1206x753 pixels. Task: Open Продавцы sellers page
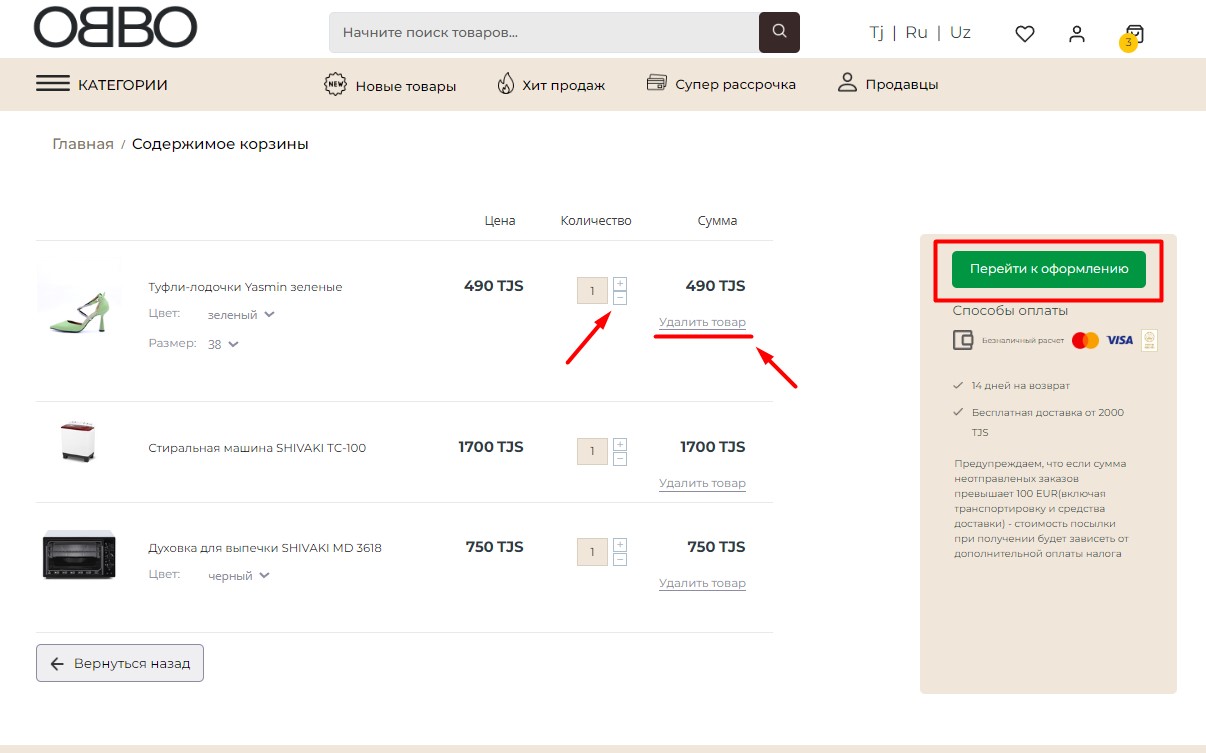888,85
